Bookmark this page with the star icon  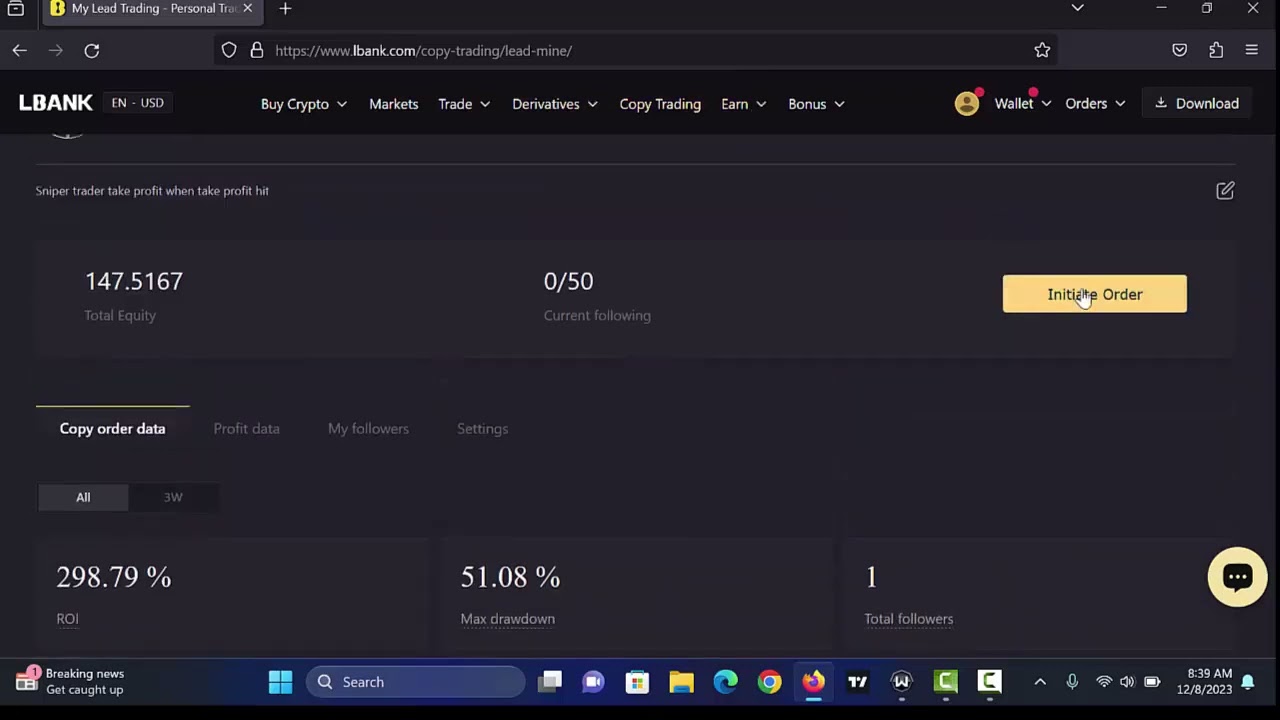tap(1042, 50)
